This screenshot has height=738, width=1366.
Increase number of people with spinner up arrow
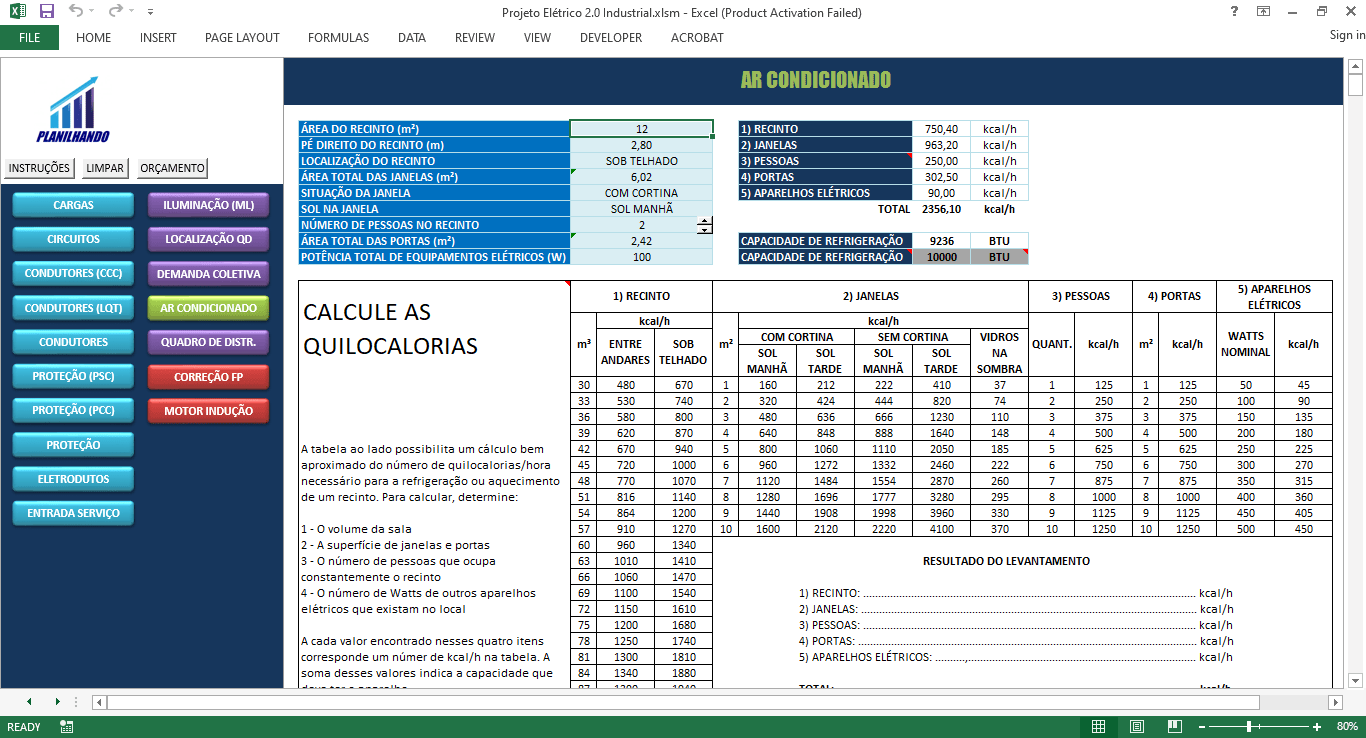pyautogui.click(x=704, y=221)
